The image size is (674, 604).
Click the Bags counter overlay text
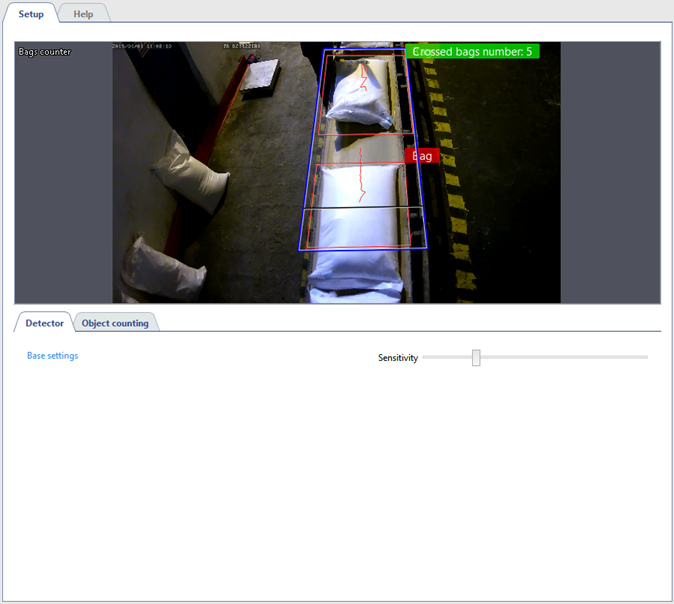point(45,51)
